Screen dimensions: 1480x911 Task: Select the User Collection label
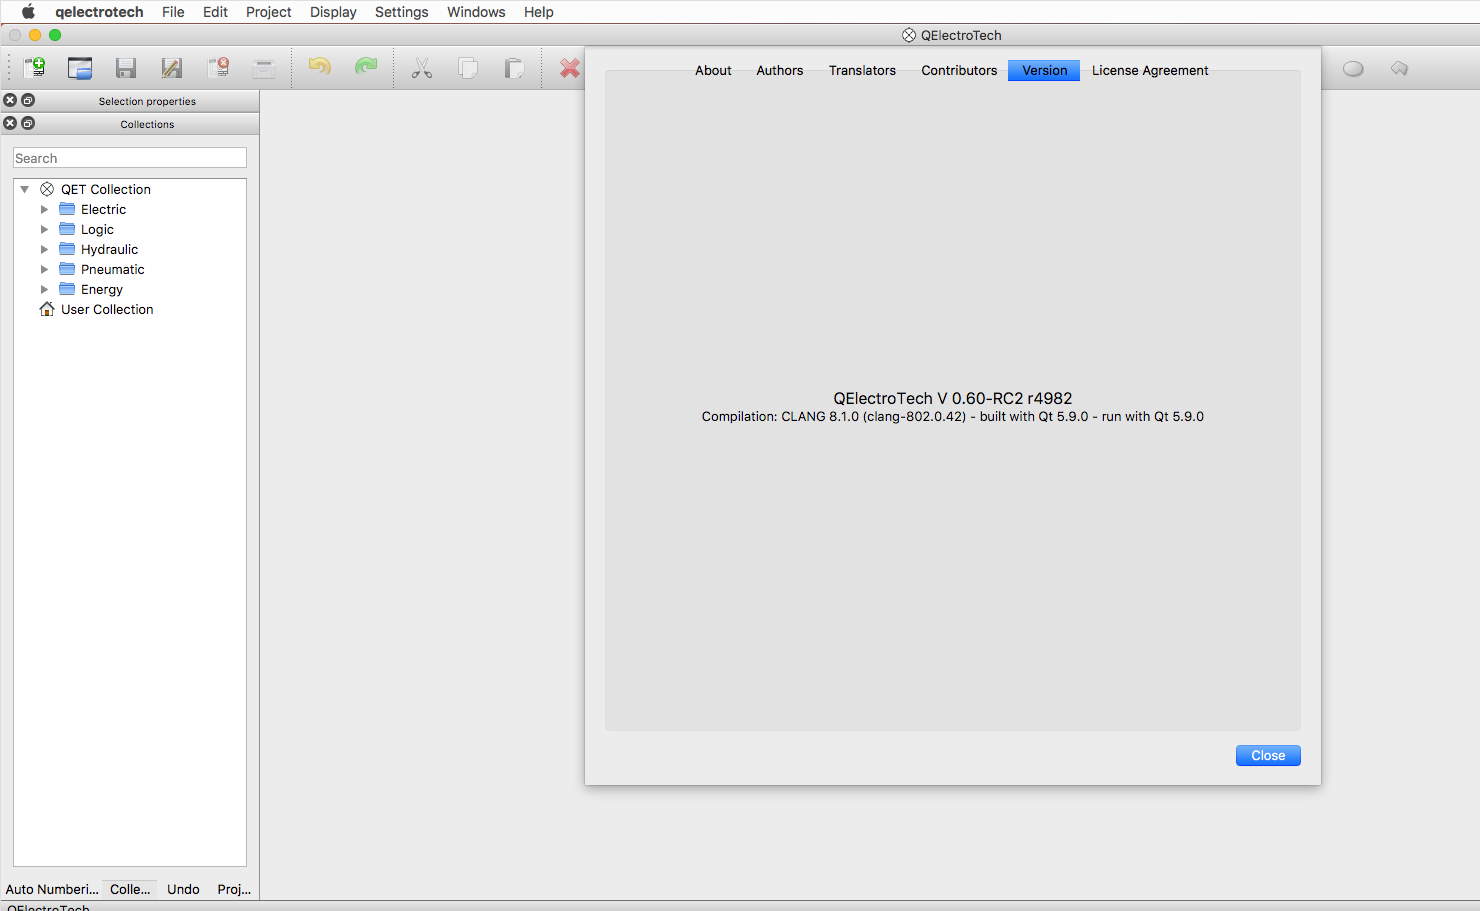[x=107, y=309]
